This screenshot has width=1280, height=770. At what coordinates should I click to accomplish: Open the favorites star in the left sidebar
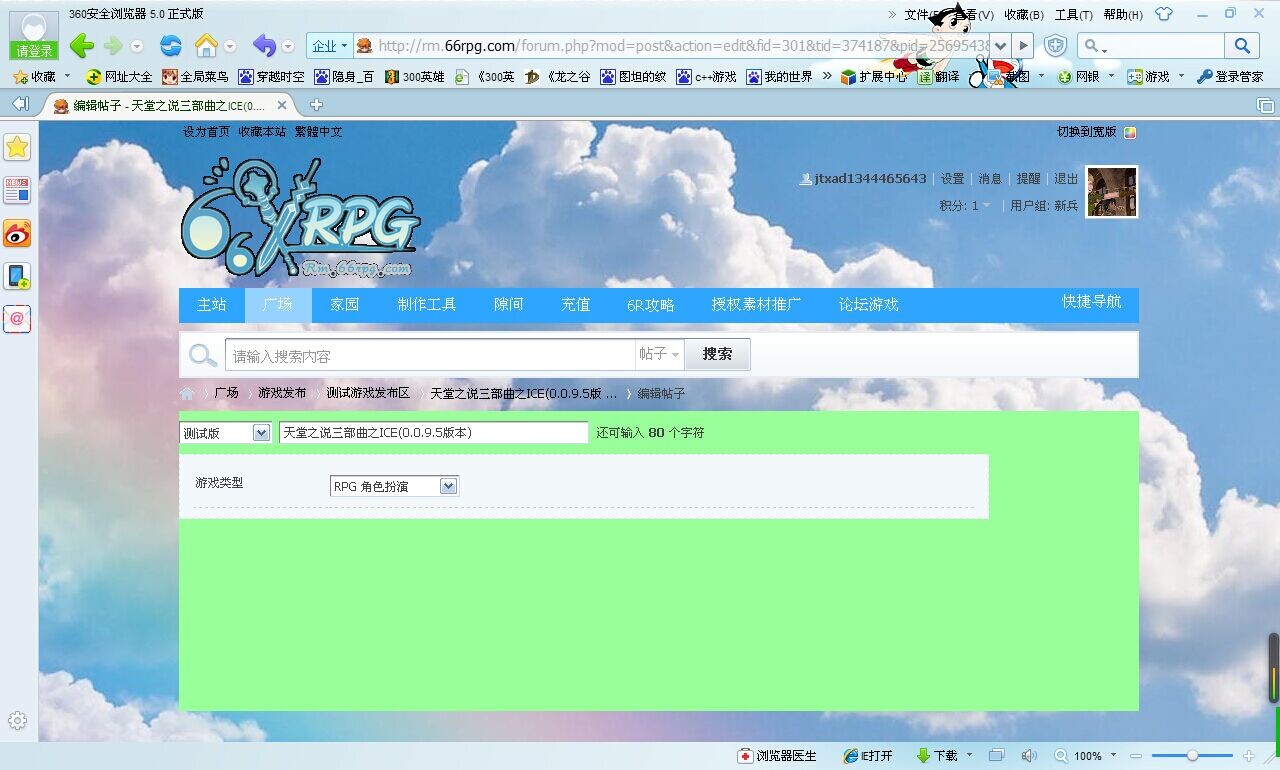17,148
